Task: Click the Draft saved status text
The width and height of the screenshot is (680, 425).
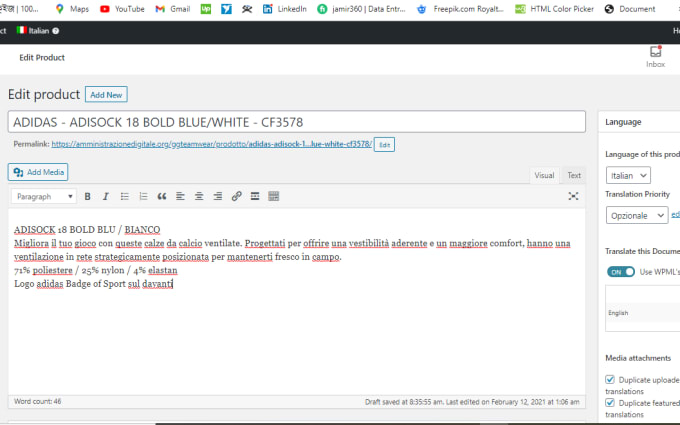Action: (472, 402)
